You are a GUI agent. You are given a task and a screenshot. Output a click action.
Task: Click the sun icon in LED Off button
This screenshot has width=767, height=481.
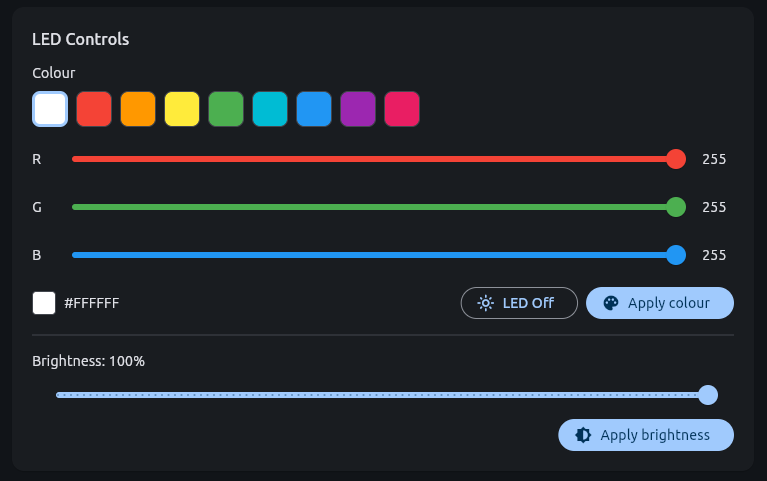click(485, 303)
